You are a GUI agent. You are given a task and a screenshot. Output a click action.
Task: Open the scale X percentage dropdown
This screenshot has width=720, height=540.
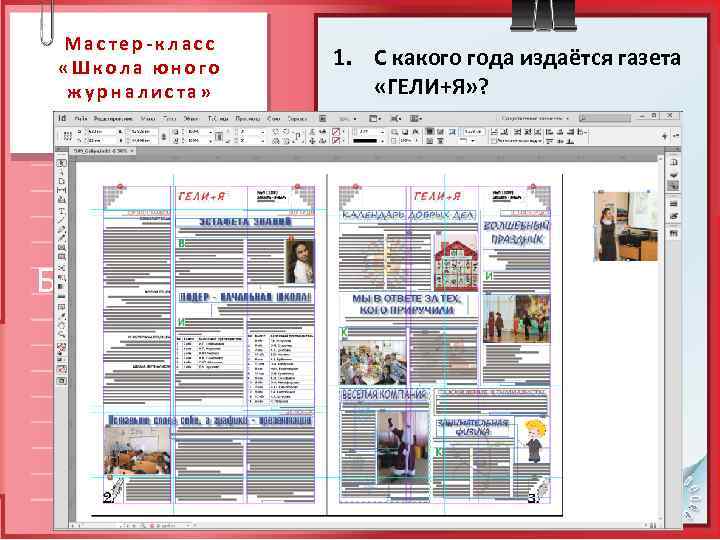(210, 132)
